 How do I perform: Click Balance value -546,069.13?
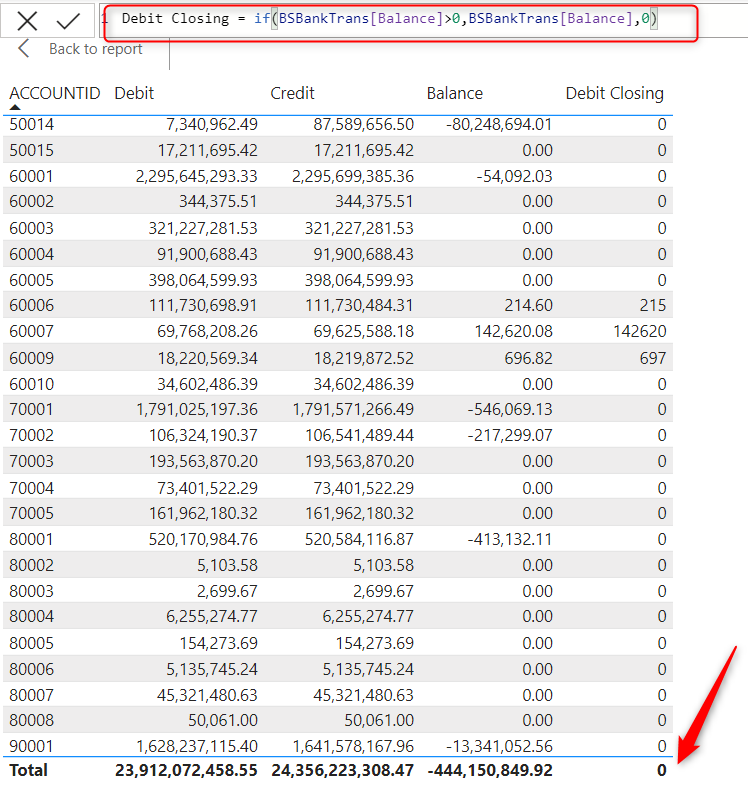pos(510,410)
